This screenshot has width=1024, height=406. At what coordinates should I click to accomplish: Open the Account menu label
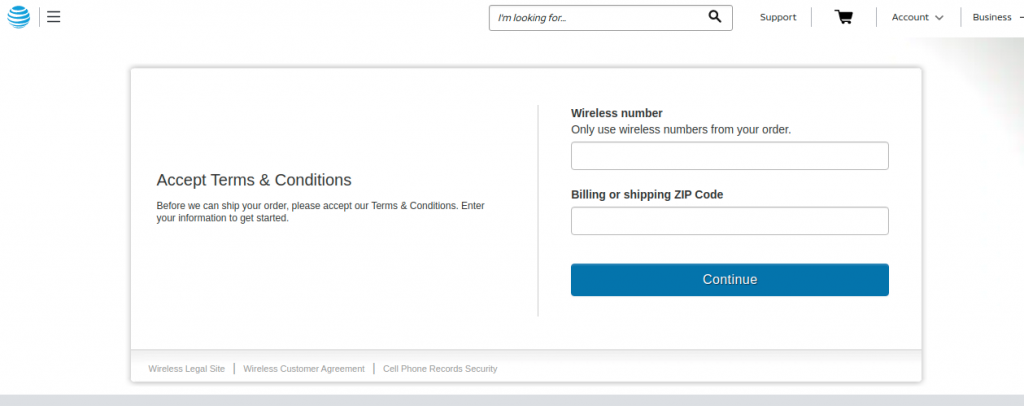point(910,17)
